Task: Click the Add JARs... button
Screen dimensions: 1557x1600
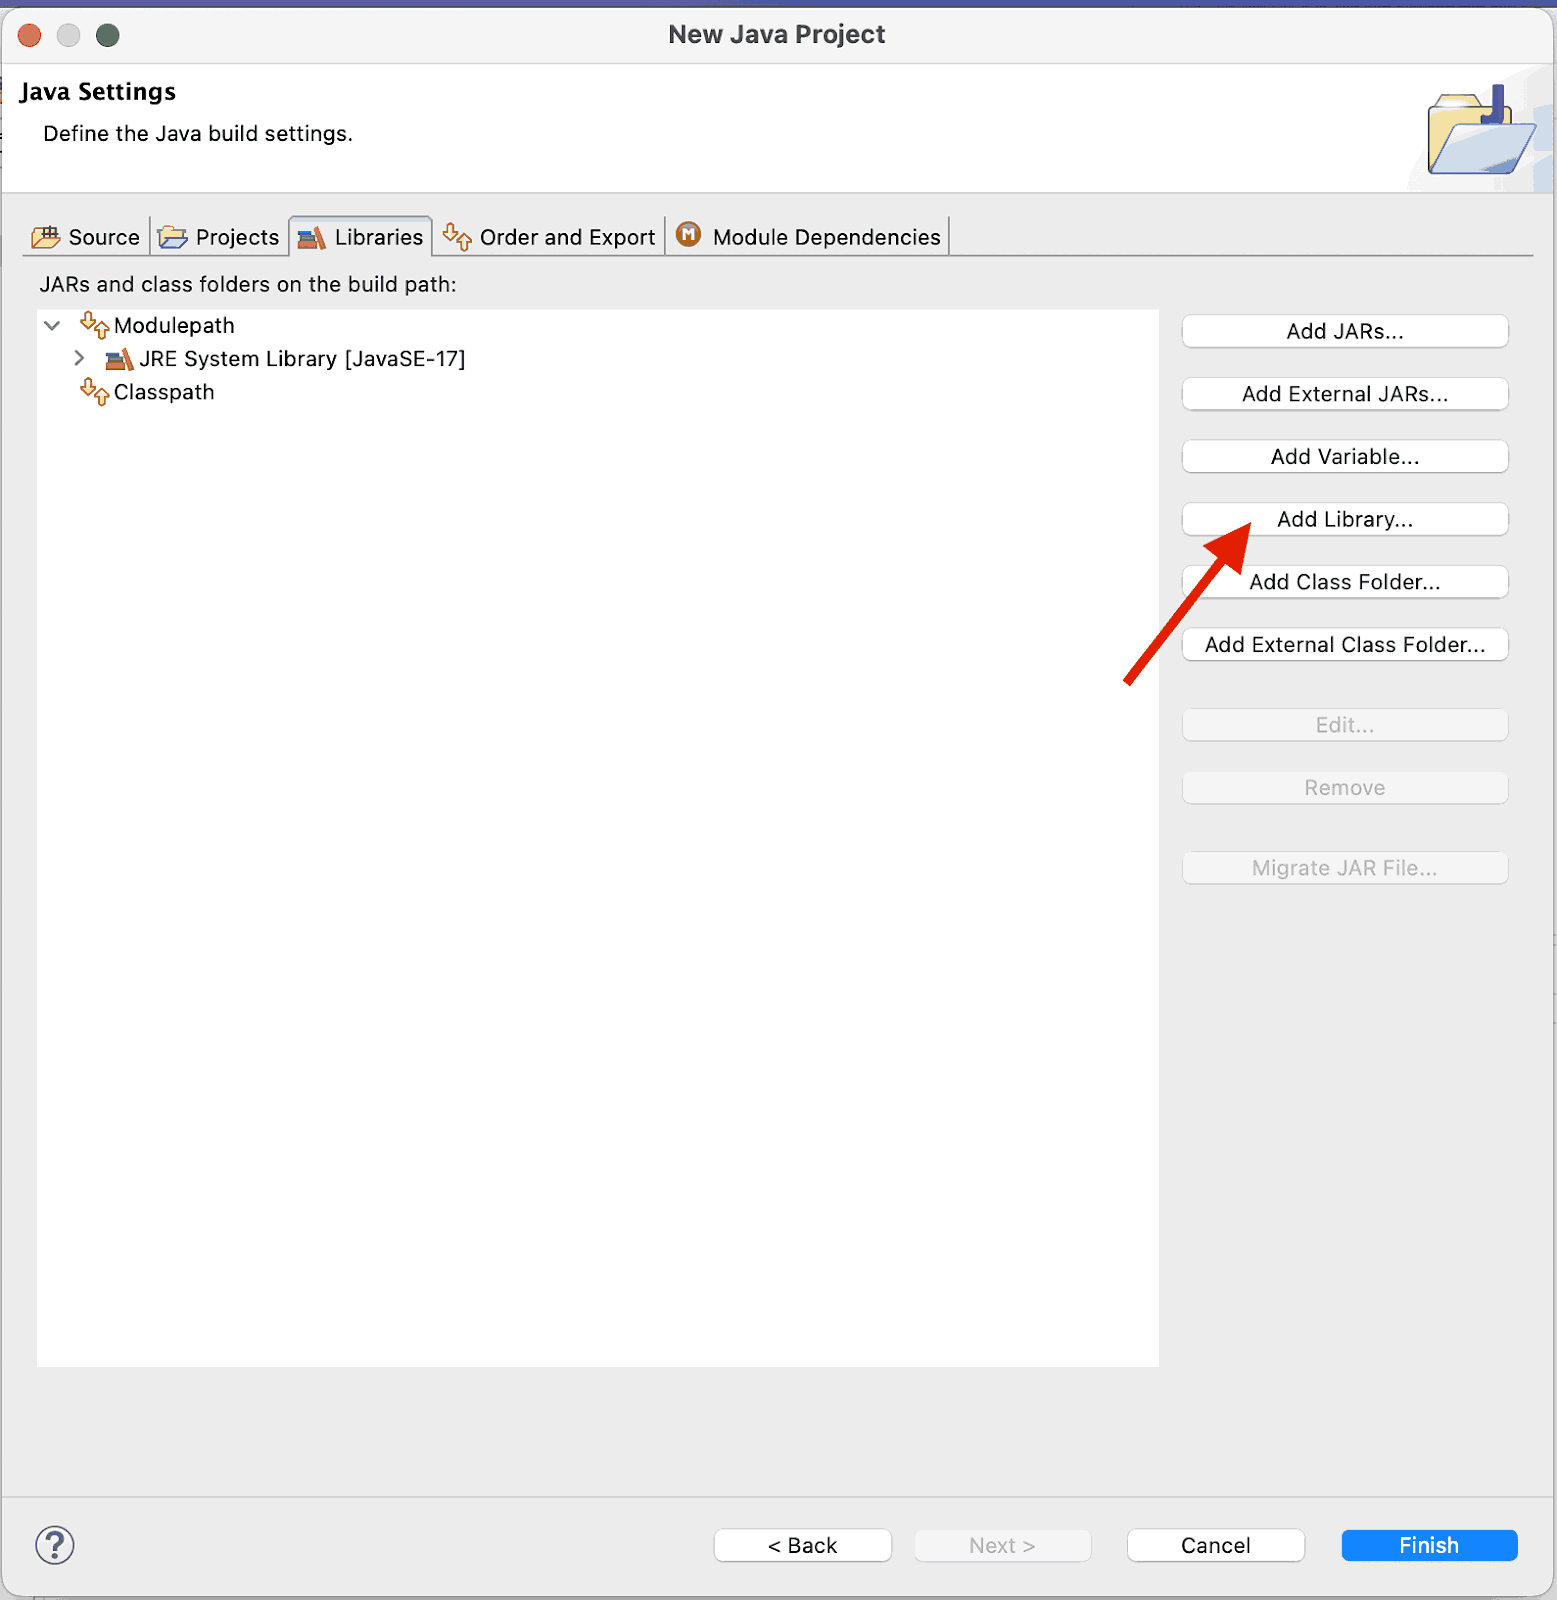Action: (x=1345, y=331)
